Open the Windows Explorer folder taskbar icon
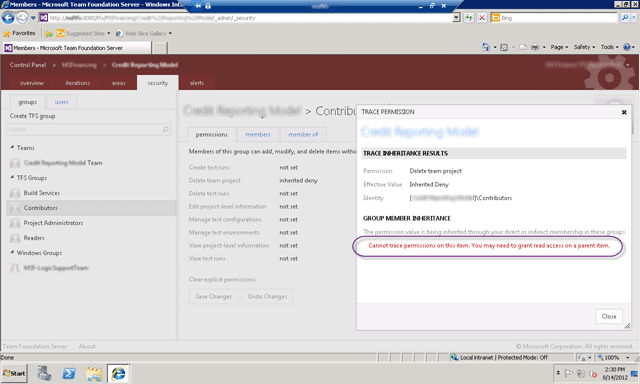640x384 pixels. 94,373
